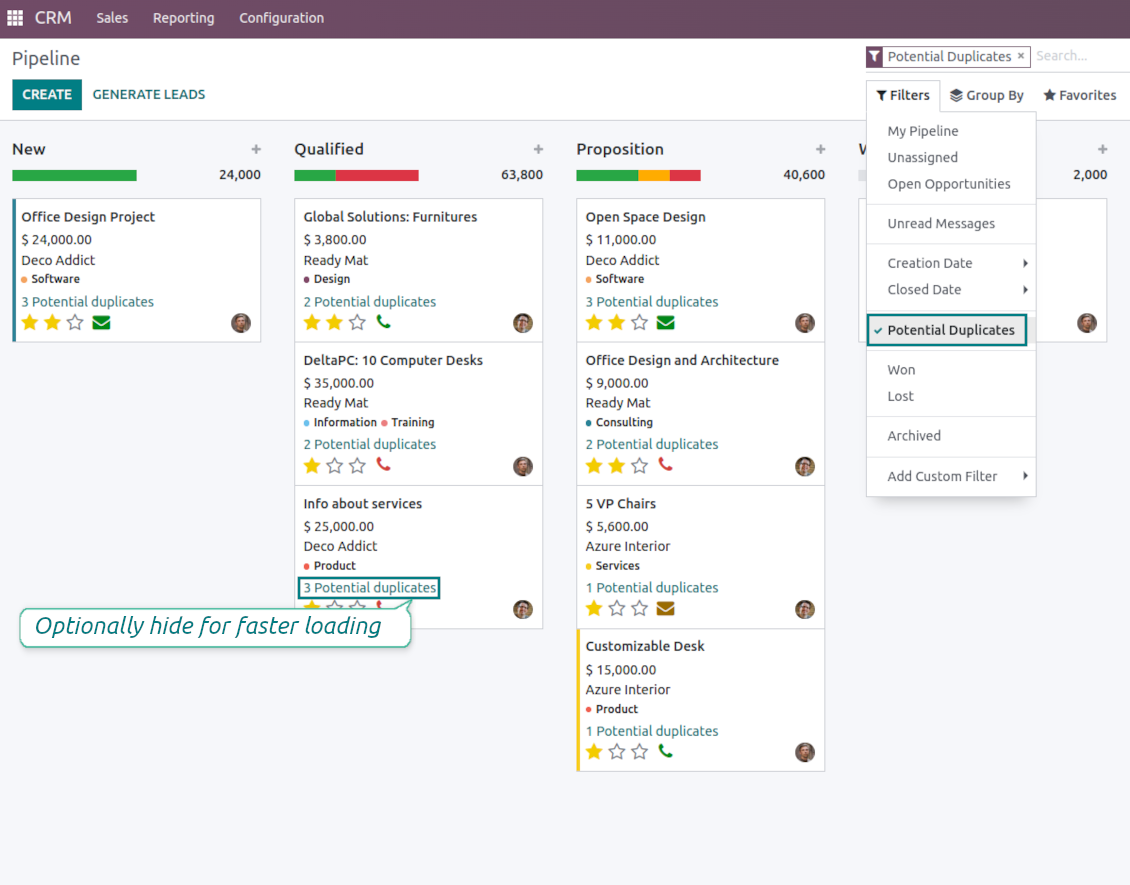Remove the Potential Duplicates filter facet
Image resolution: width=1130 pixels, height=885 pixels.
[x=1021, y=56]
